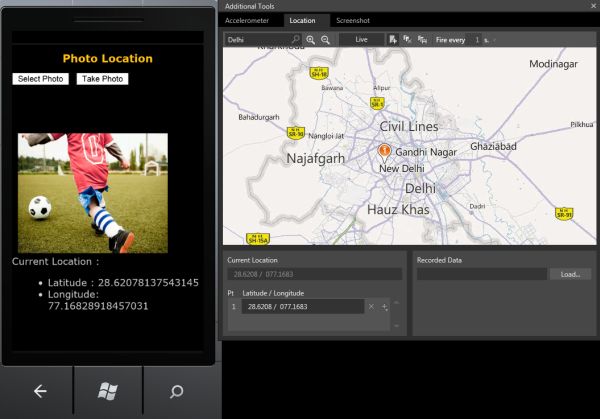Click the SR-1 highway shield on map

[x=377, y=103]
